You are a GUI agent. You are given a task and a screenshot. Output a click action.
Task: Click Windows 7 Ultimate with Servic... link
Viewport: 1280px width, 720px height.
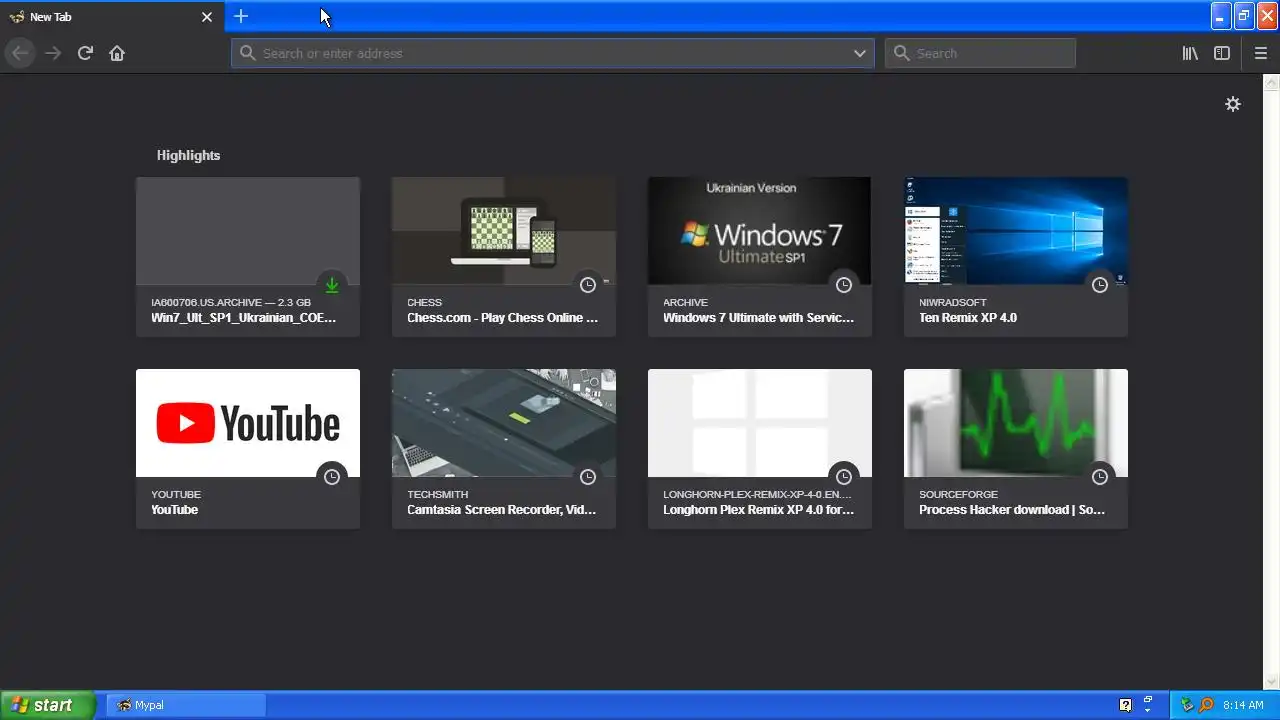[x=759, y=318]
